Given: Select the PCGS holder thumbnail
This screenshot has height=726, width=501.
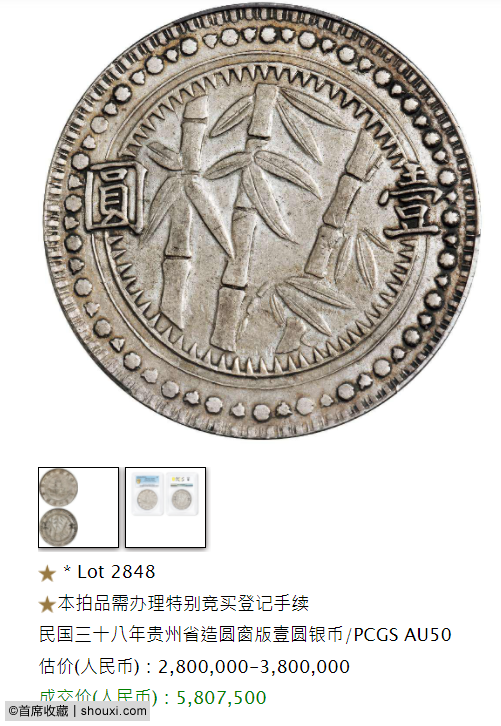Looking at the screenshot, I should pos(165,507).
